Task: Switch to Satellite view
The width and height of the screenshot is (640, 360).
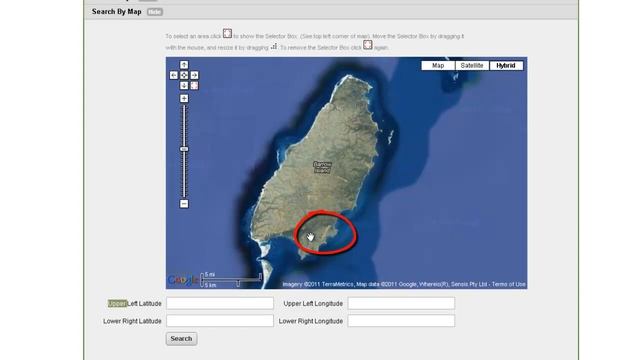Action: coord(472,65)
